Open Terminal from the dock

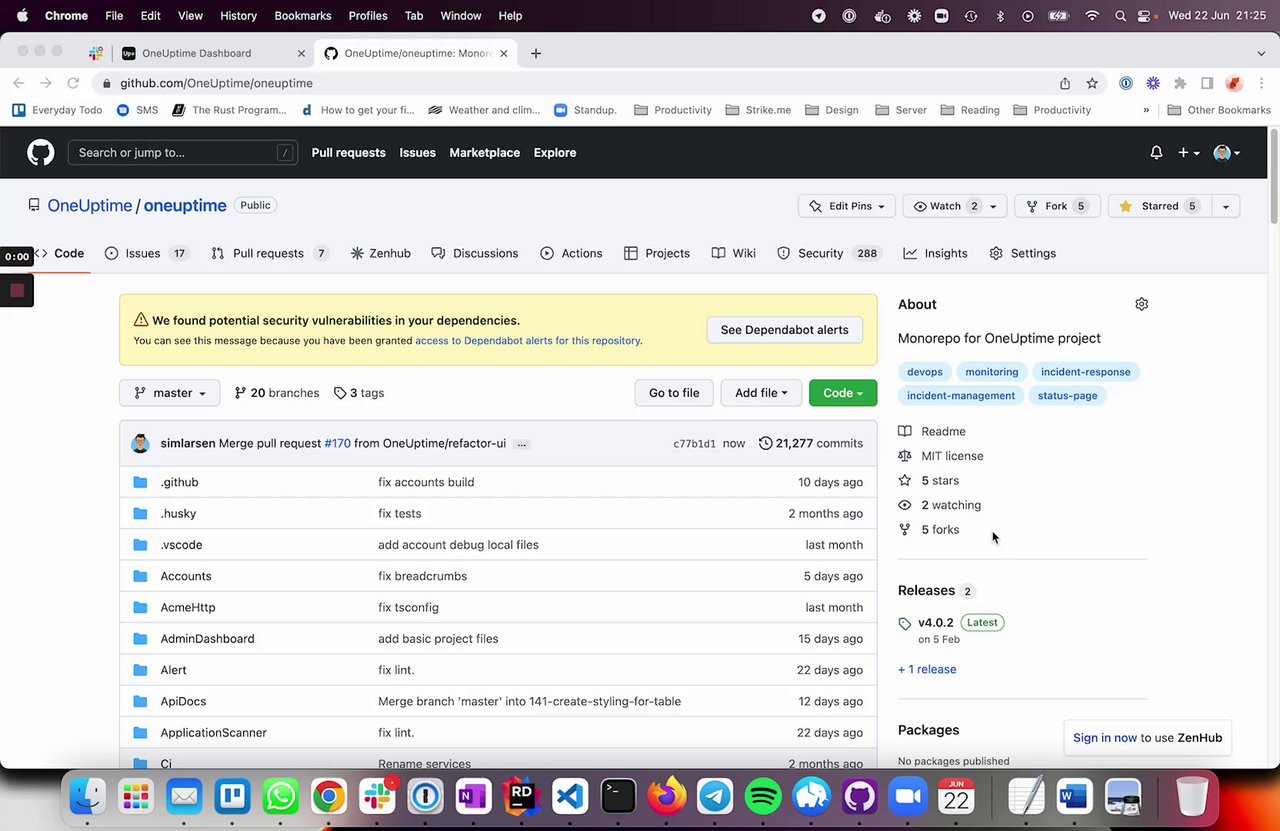(x=618, y=796)
